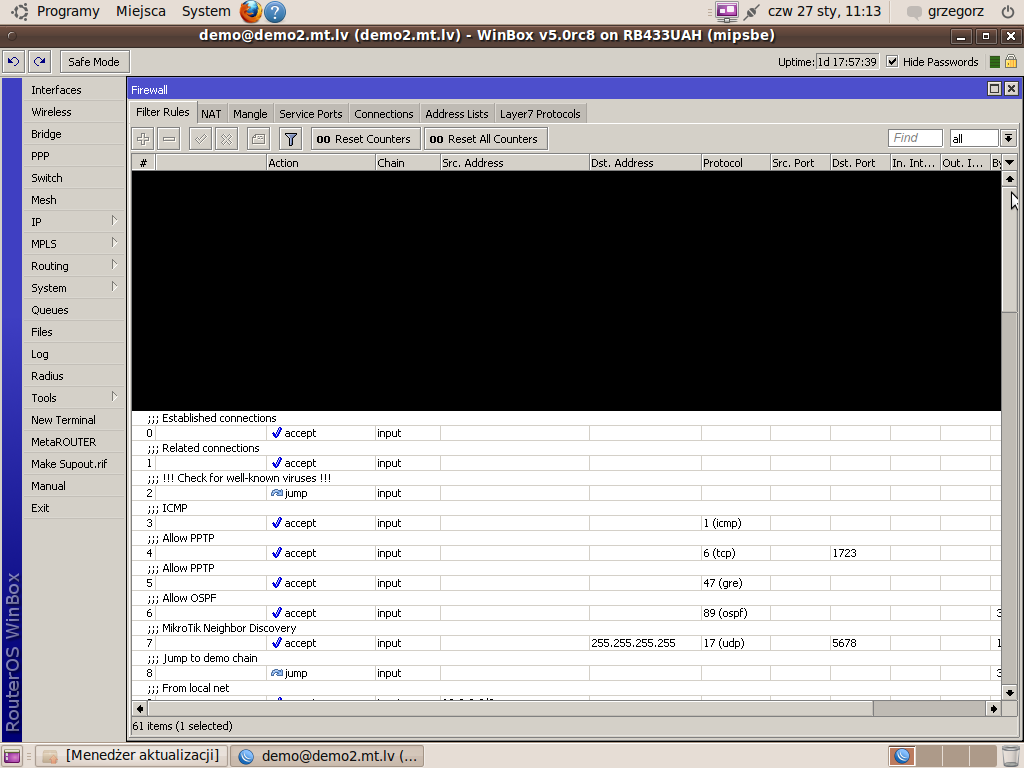This screenshot has height=768, width=1024.
Task: Click the Filter funnel icon
Action: click(x=291, y=139)
